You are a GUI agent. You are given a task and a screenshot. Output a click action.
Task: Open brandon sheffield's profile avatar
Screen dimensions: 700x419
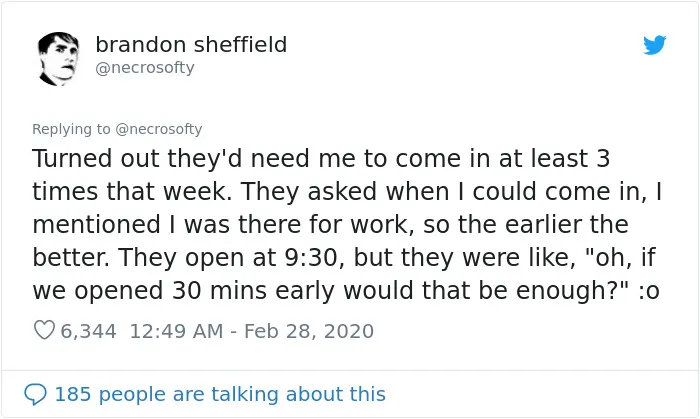[x=58, y=58]
